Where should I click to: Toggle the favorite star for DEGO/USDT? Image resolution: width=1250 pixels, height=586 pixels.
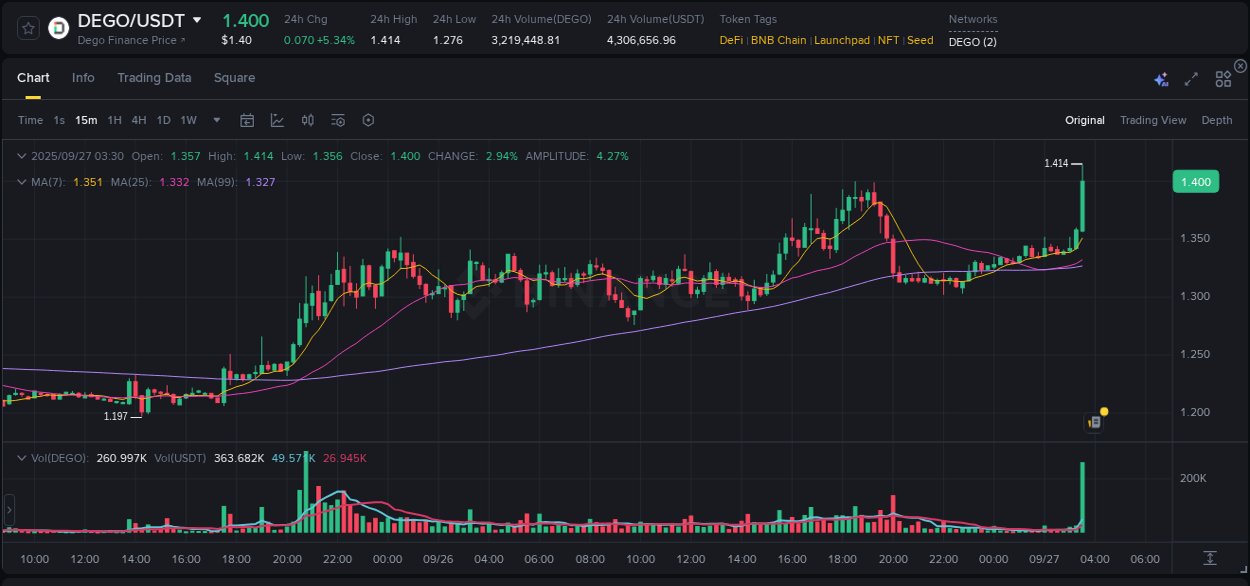27,28
